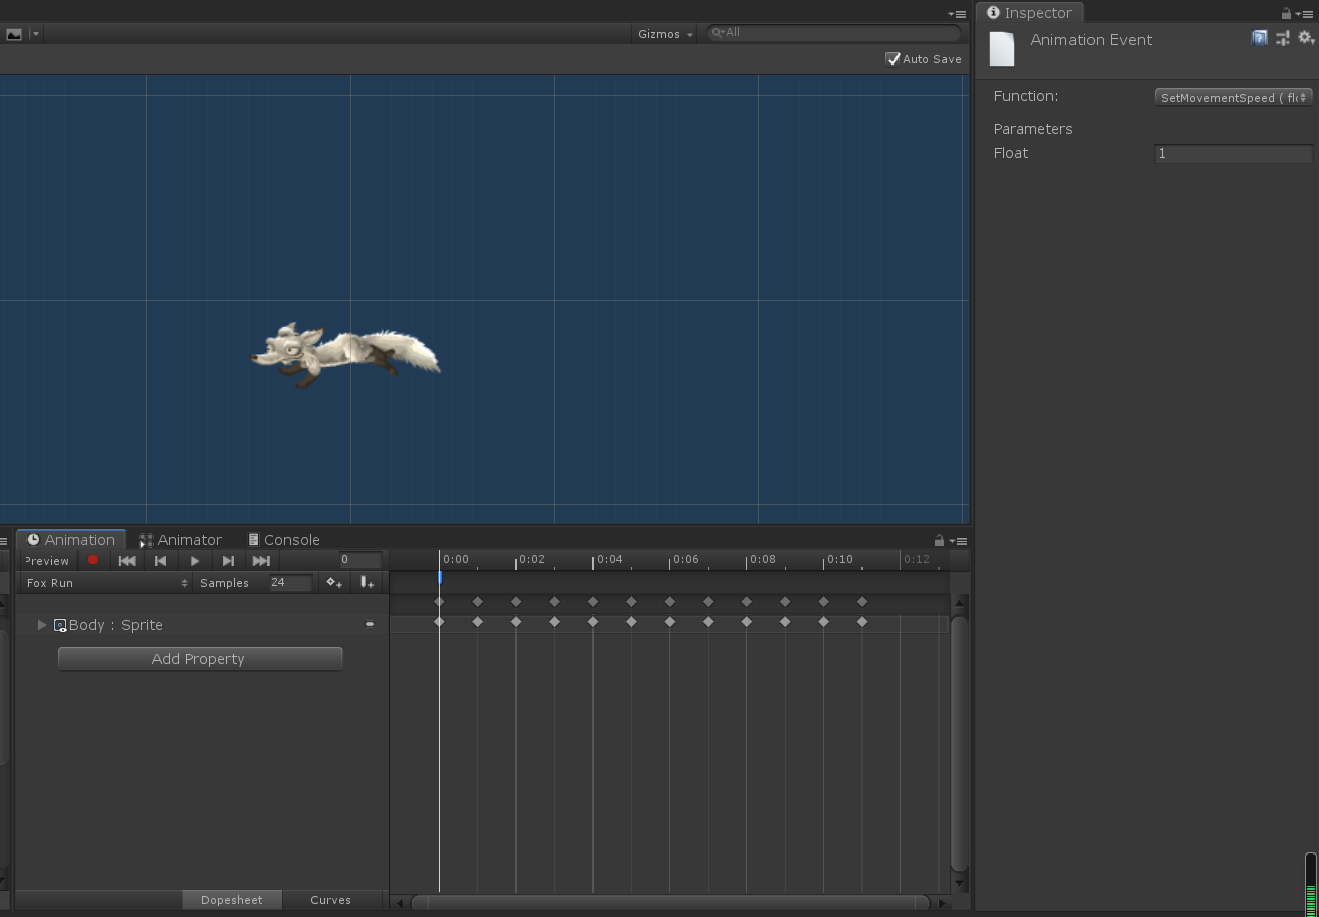1319x917 pixels.
Task: Select the Body Sprite keyframe at 0:02
Action: tap(516, 622)
